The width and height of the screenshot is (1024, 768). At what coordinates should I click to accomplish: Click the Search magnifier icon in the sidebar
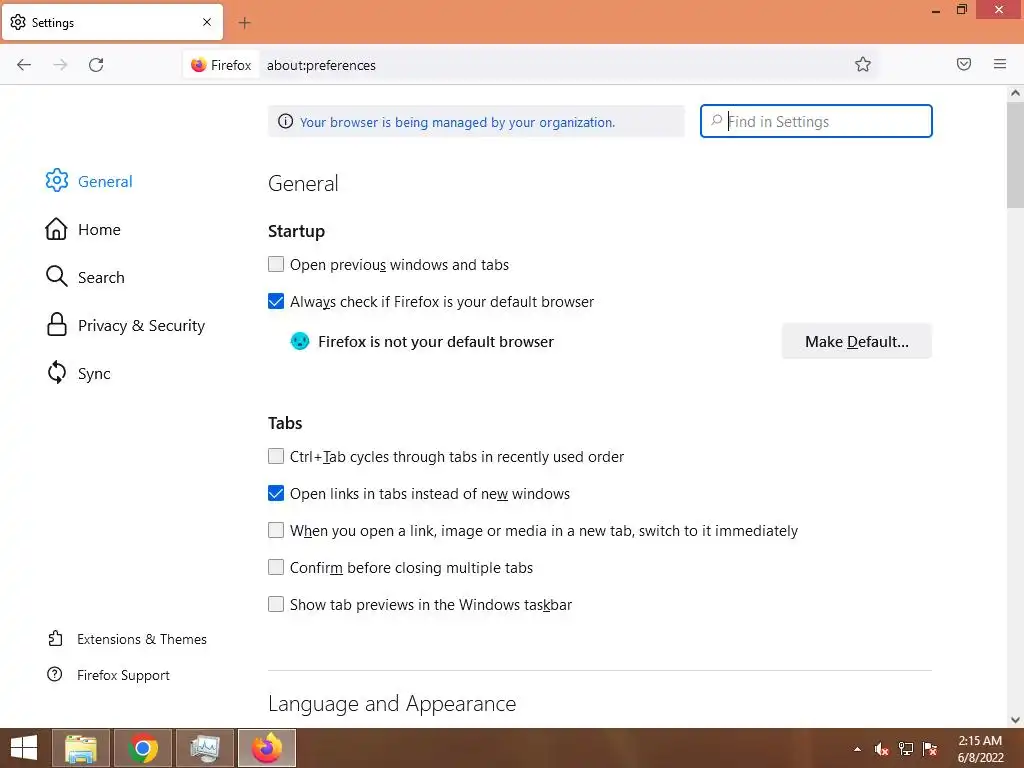57,277
